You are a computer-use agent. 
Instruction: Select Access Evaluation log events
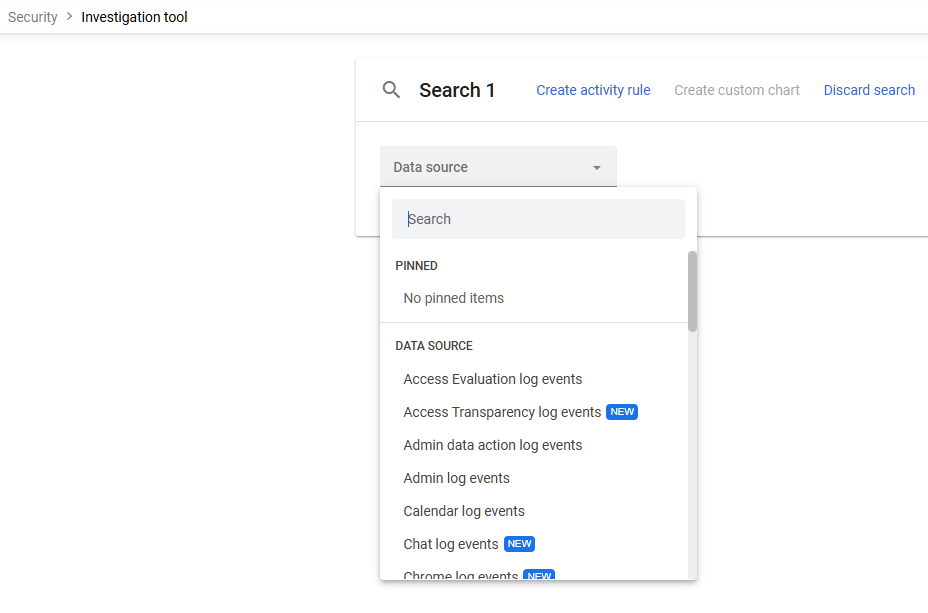492,379
